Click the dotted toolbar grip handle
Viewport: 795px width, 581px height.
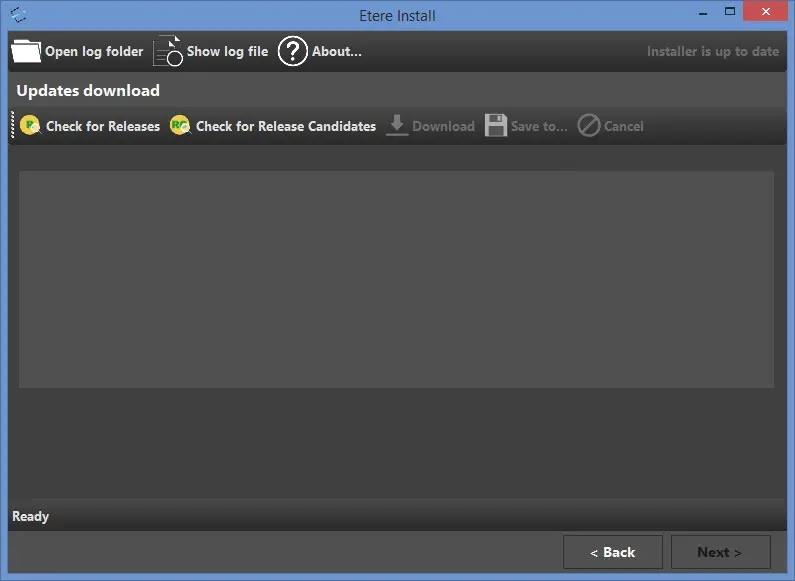pos(13,126)
